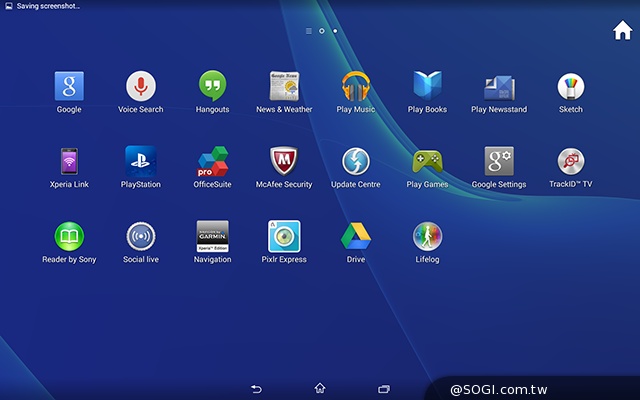This screenshot has width=640, height=400.
Task: Launch Play Games controller icon
Action: point(427,161)
